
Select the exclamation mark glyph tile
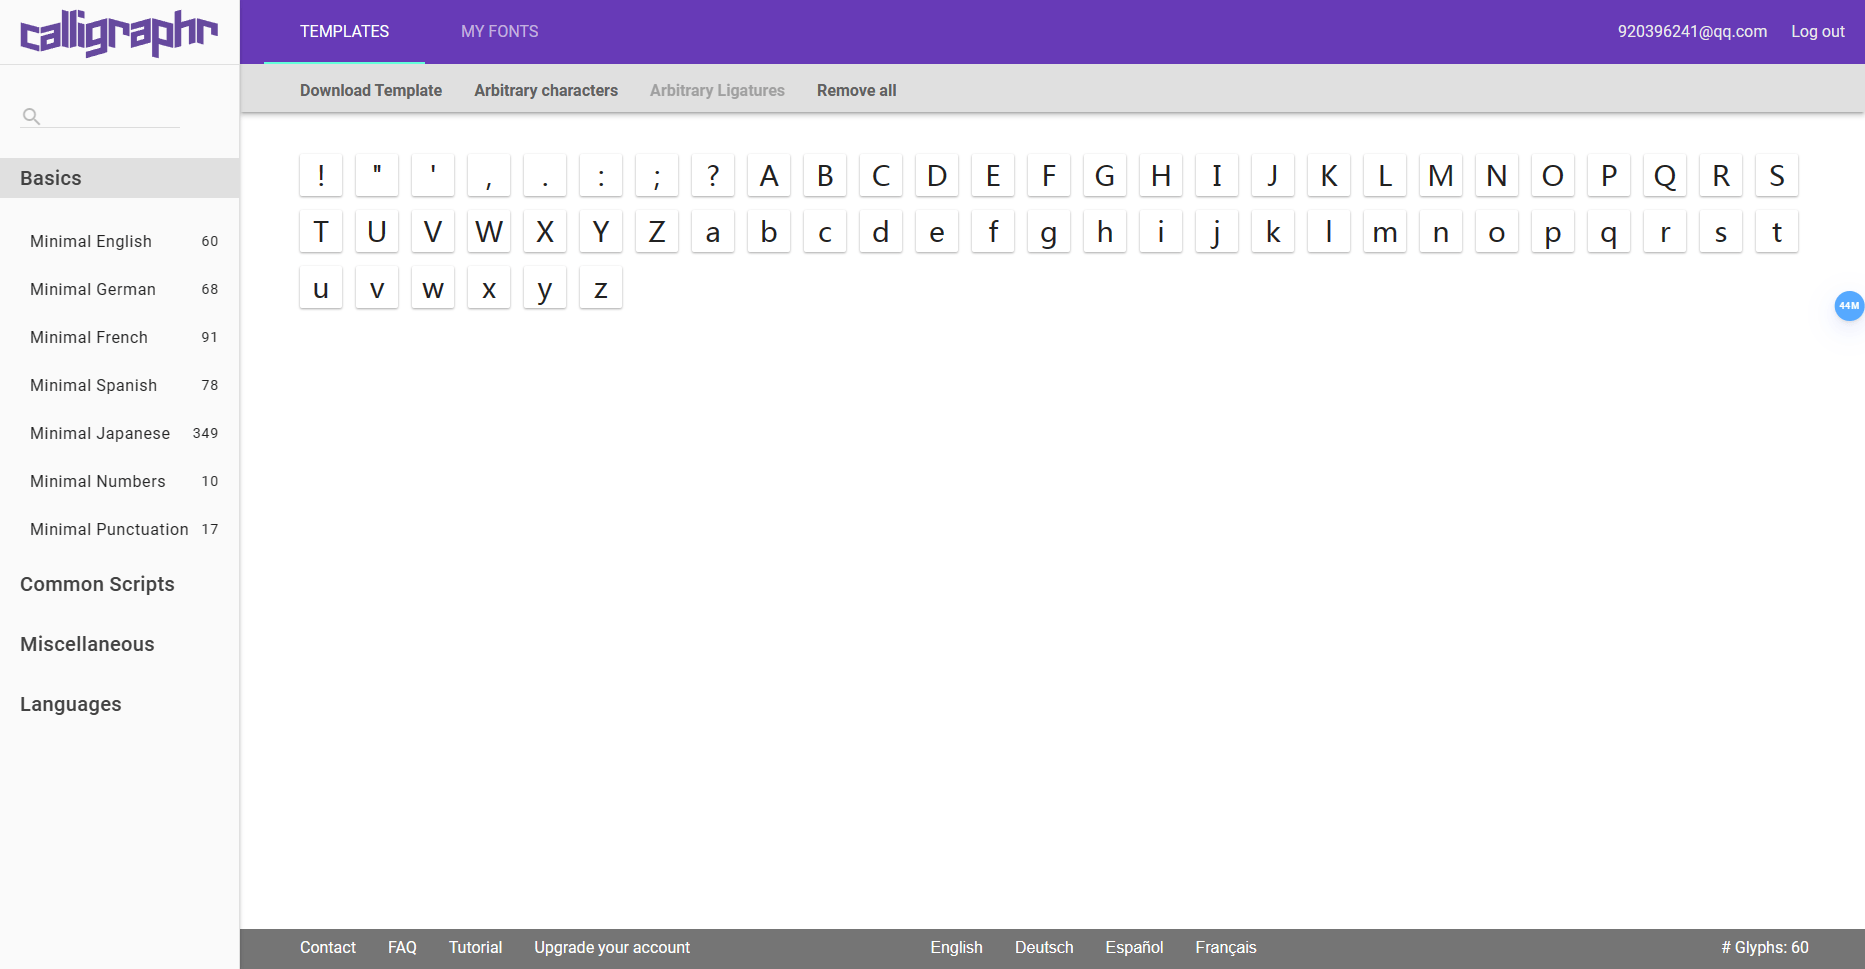pos(321,176)
